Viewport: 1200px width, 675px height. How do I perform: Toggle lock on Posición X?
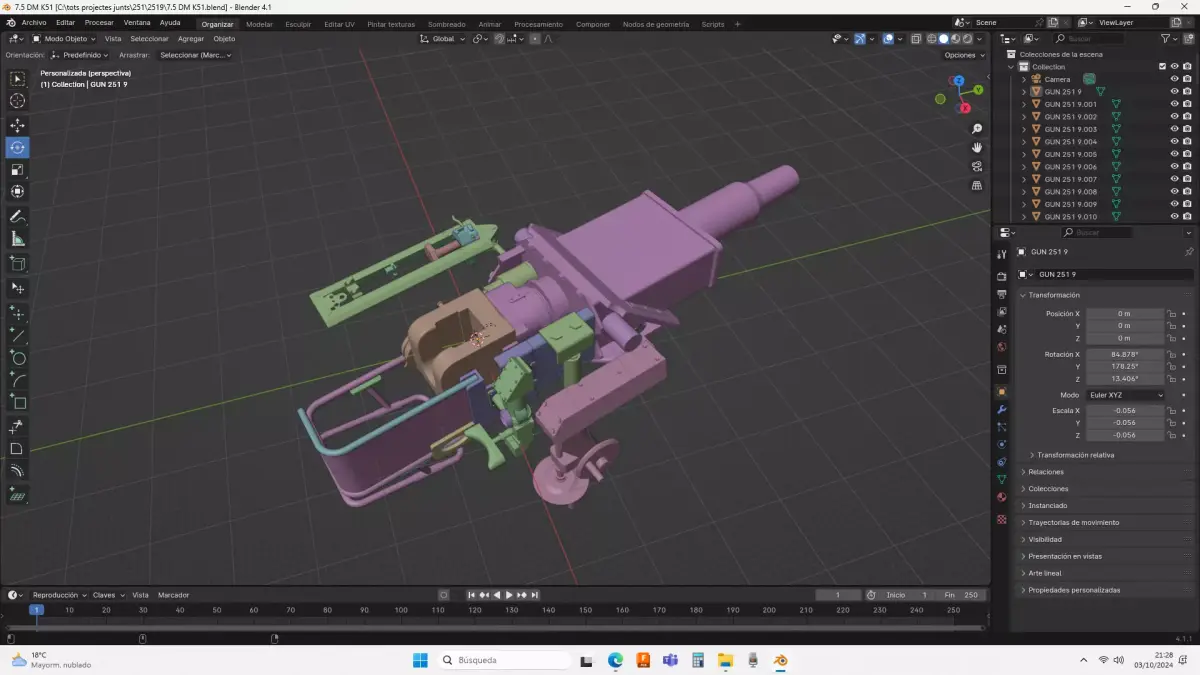[1172, 314]
